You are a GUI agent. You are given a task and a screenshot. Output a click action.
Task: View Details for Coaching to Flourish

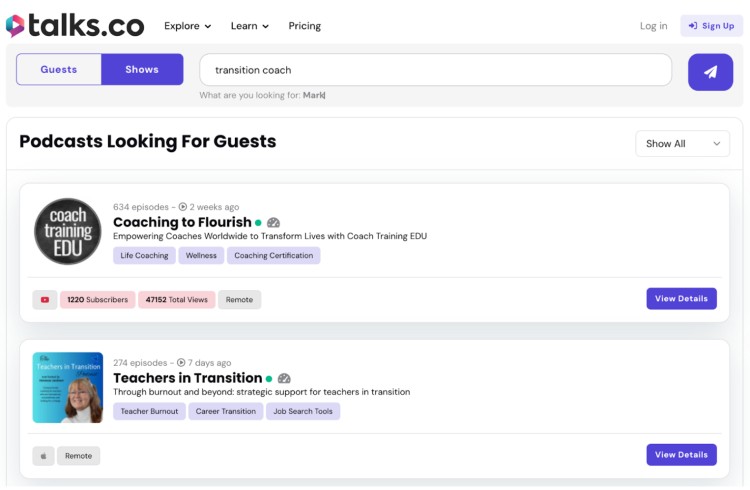point(682,299)
